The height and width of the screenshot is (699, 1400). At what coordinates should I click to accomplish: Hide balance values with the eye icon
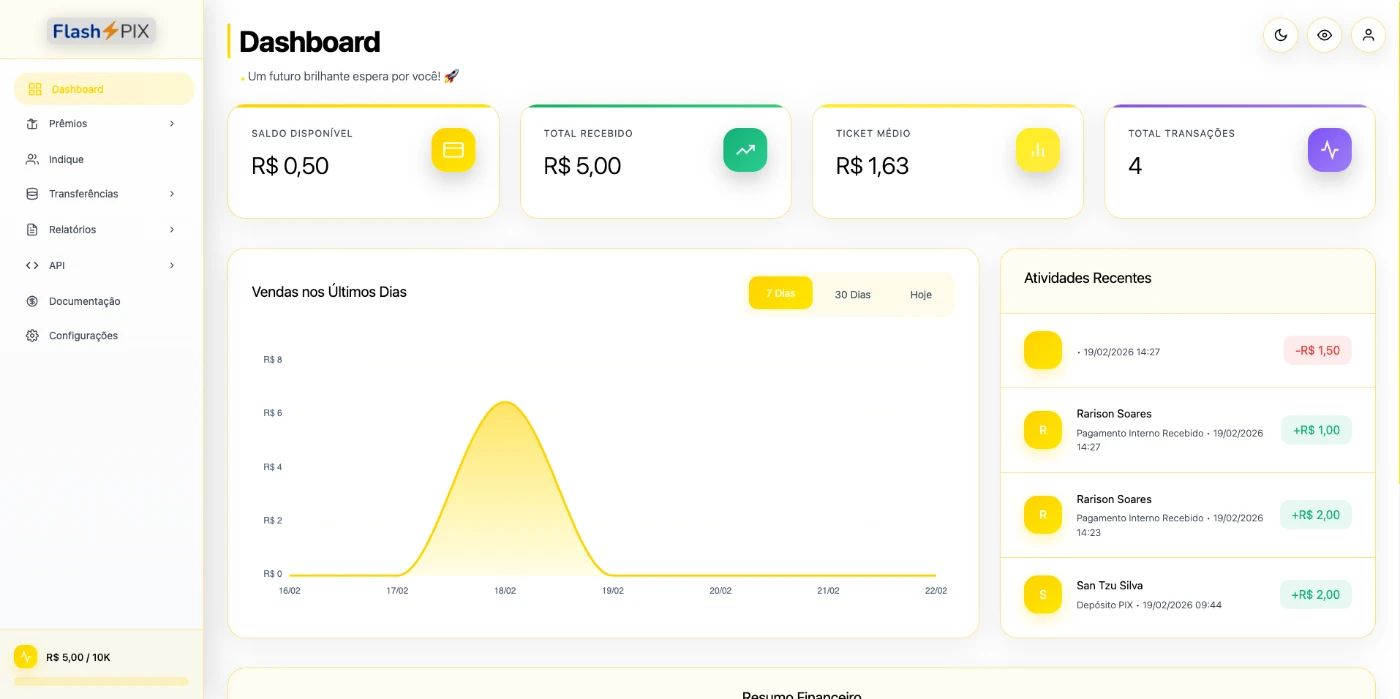point(1324,35)
